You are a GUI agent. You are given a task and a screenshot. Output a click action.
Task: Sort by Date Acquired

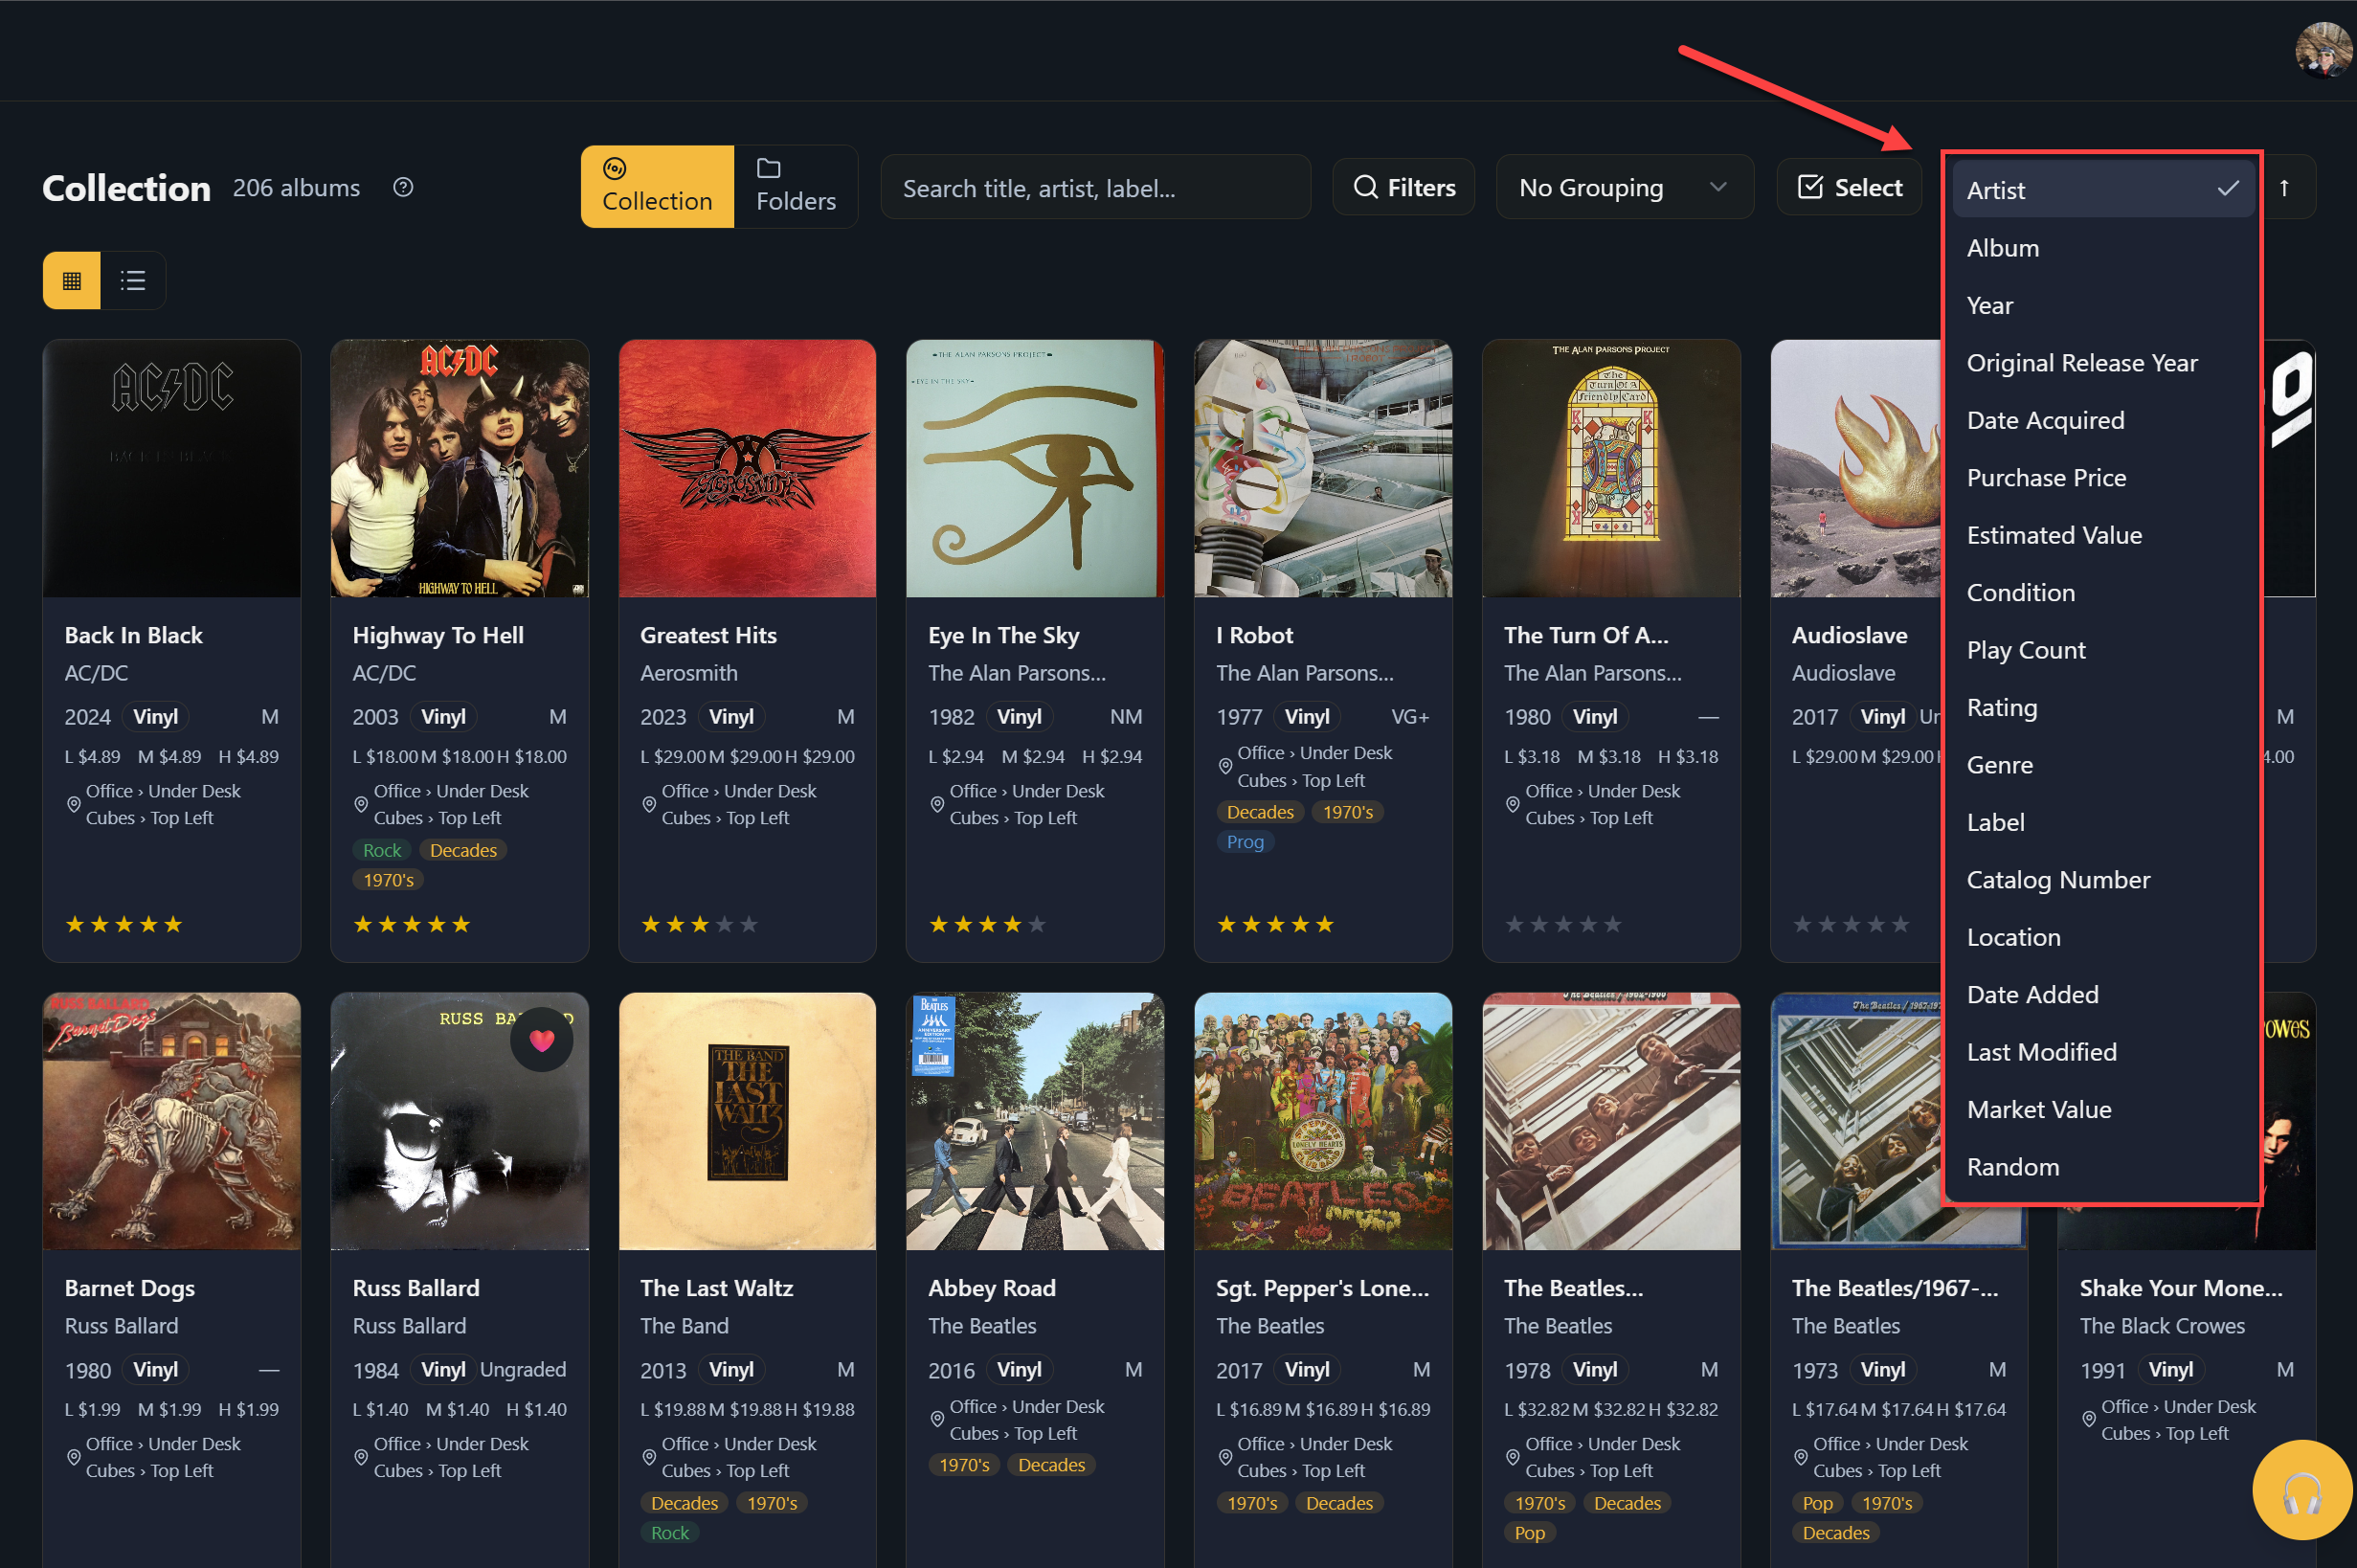2103,420
